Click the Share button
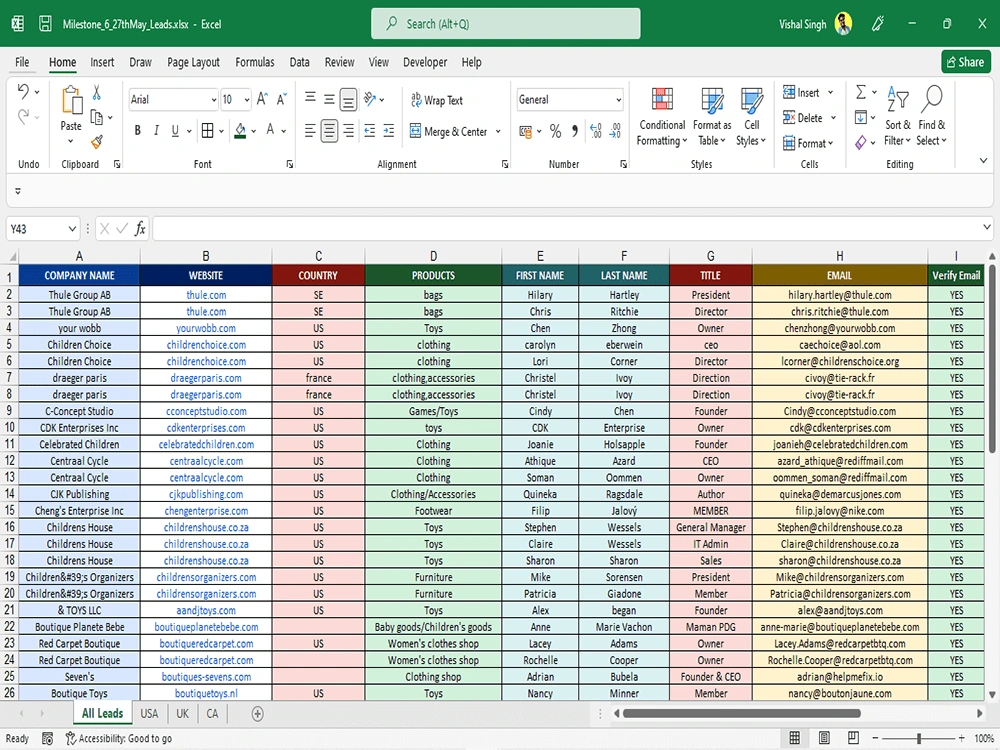The width and height of the screenshot is (1000, 750). 966,62
